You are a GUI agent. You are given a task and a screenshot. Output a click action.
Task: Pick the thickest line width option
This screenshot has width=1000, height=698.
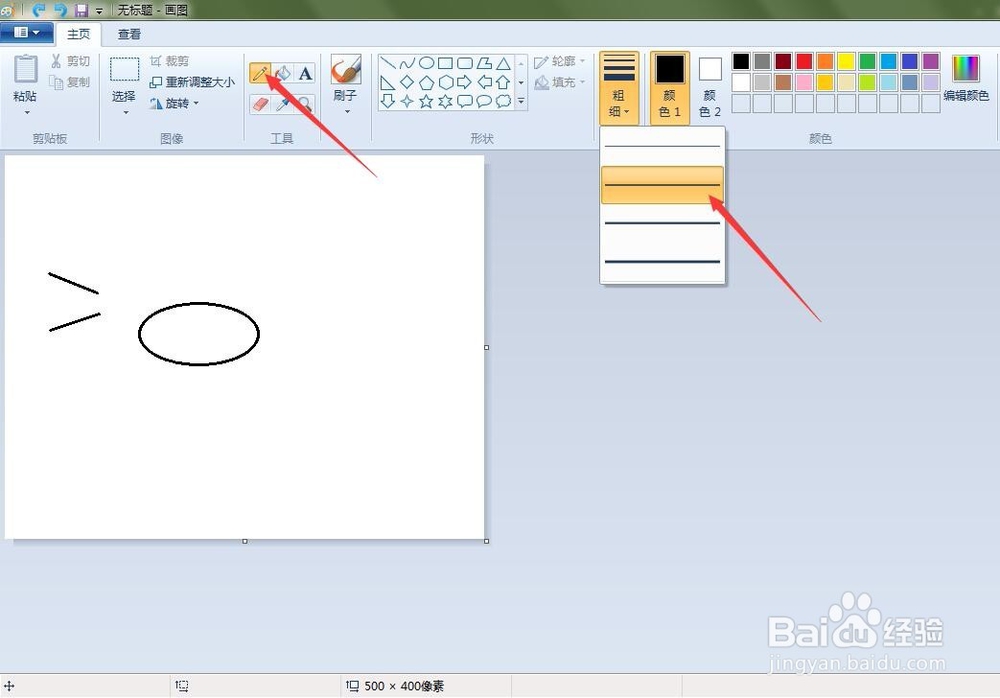[x=662, y=262]
